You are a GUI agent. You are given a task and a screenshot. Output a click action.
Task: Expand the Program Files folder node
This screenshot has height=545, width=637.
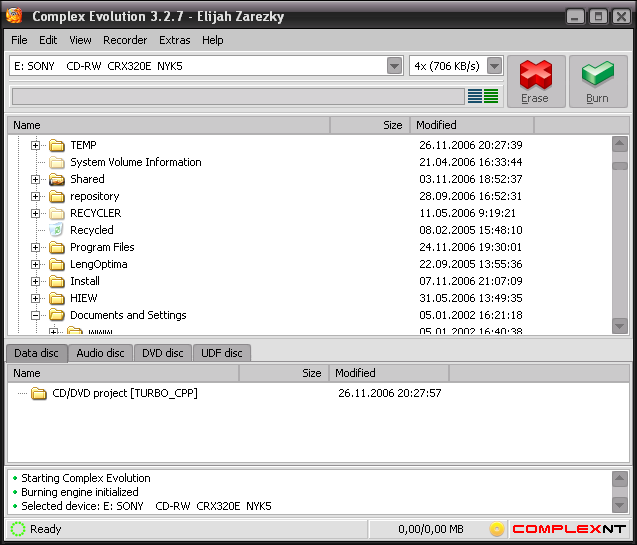point(36,247)
